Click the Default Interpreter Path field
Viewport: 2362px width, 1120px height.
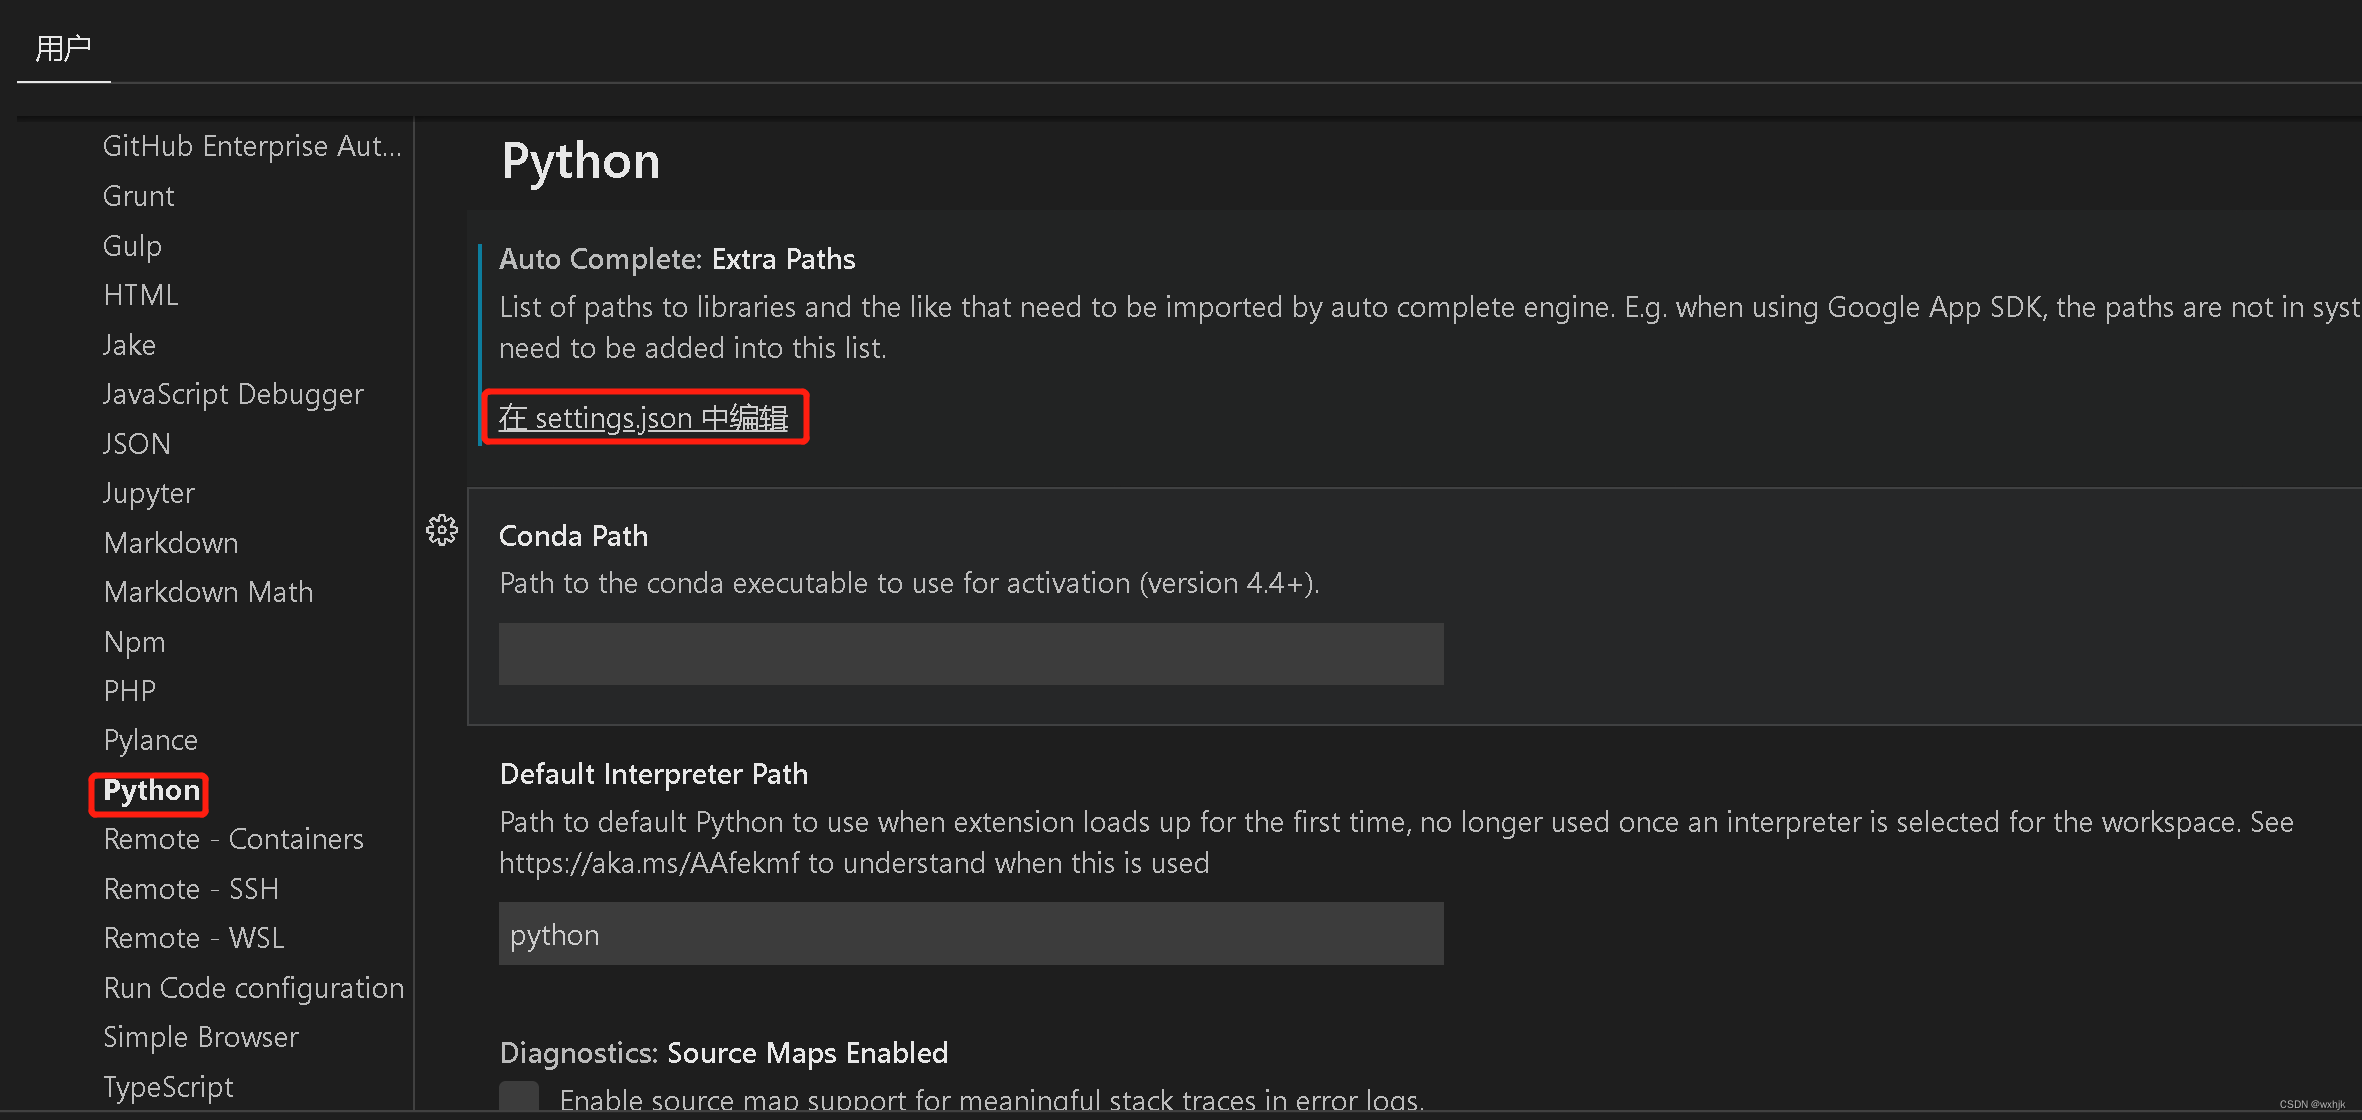tap(970, 934)
